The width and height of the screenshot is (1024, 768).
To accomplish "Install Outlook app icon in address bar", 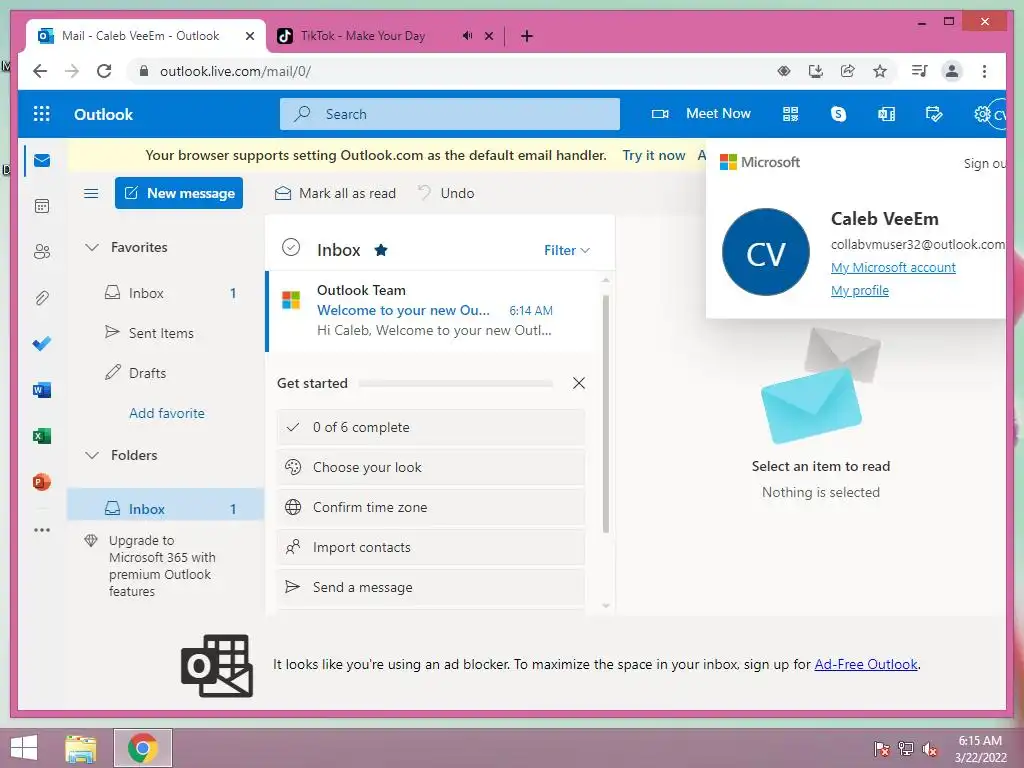I will pos(816,71).
